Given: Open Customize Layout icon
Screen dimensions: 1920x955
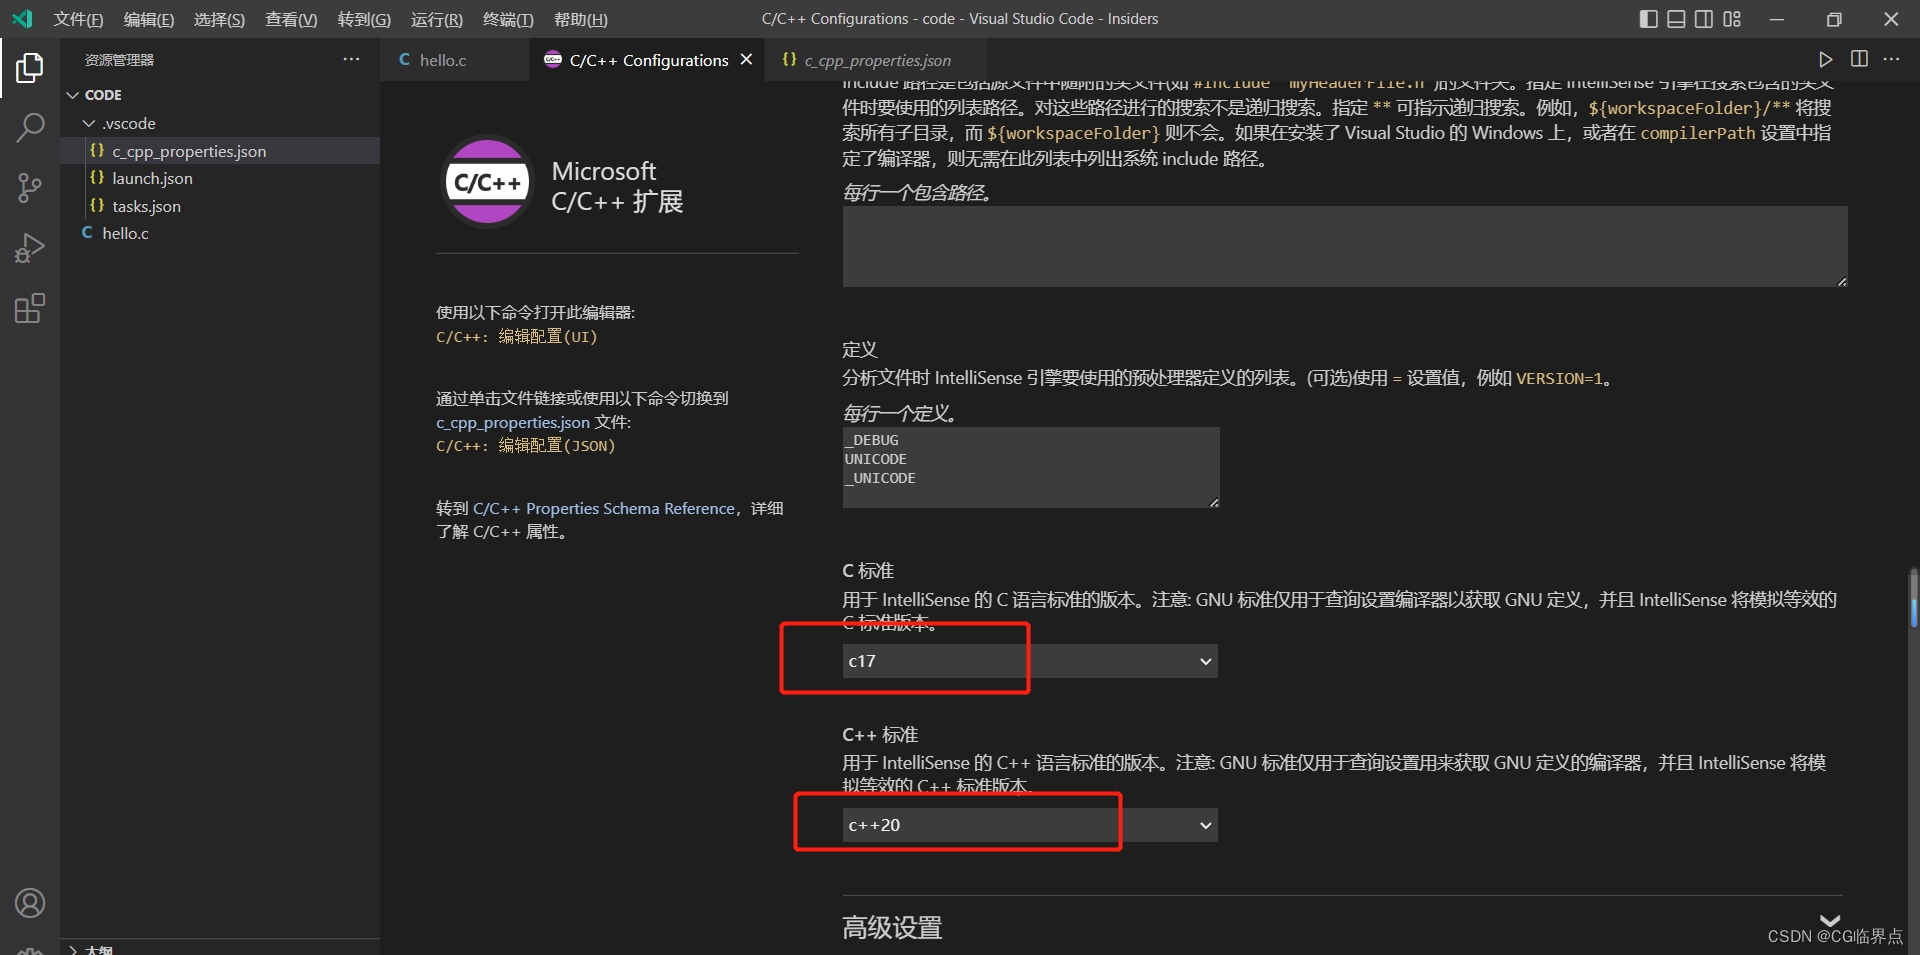Looking at the screenshot, I should coord(1732,19).
